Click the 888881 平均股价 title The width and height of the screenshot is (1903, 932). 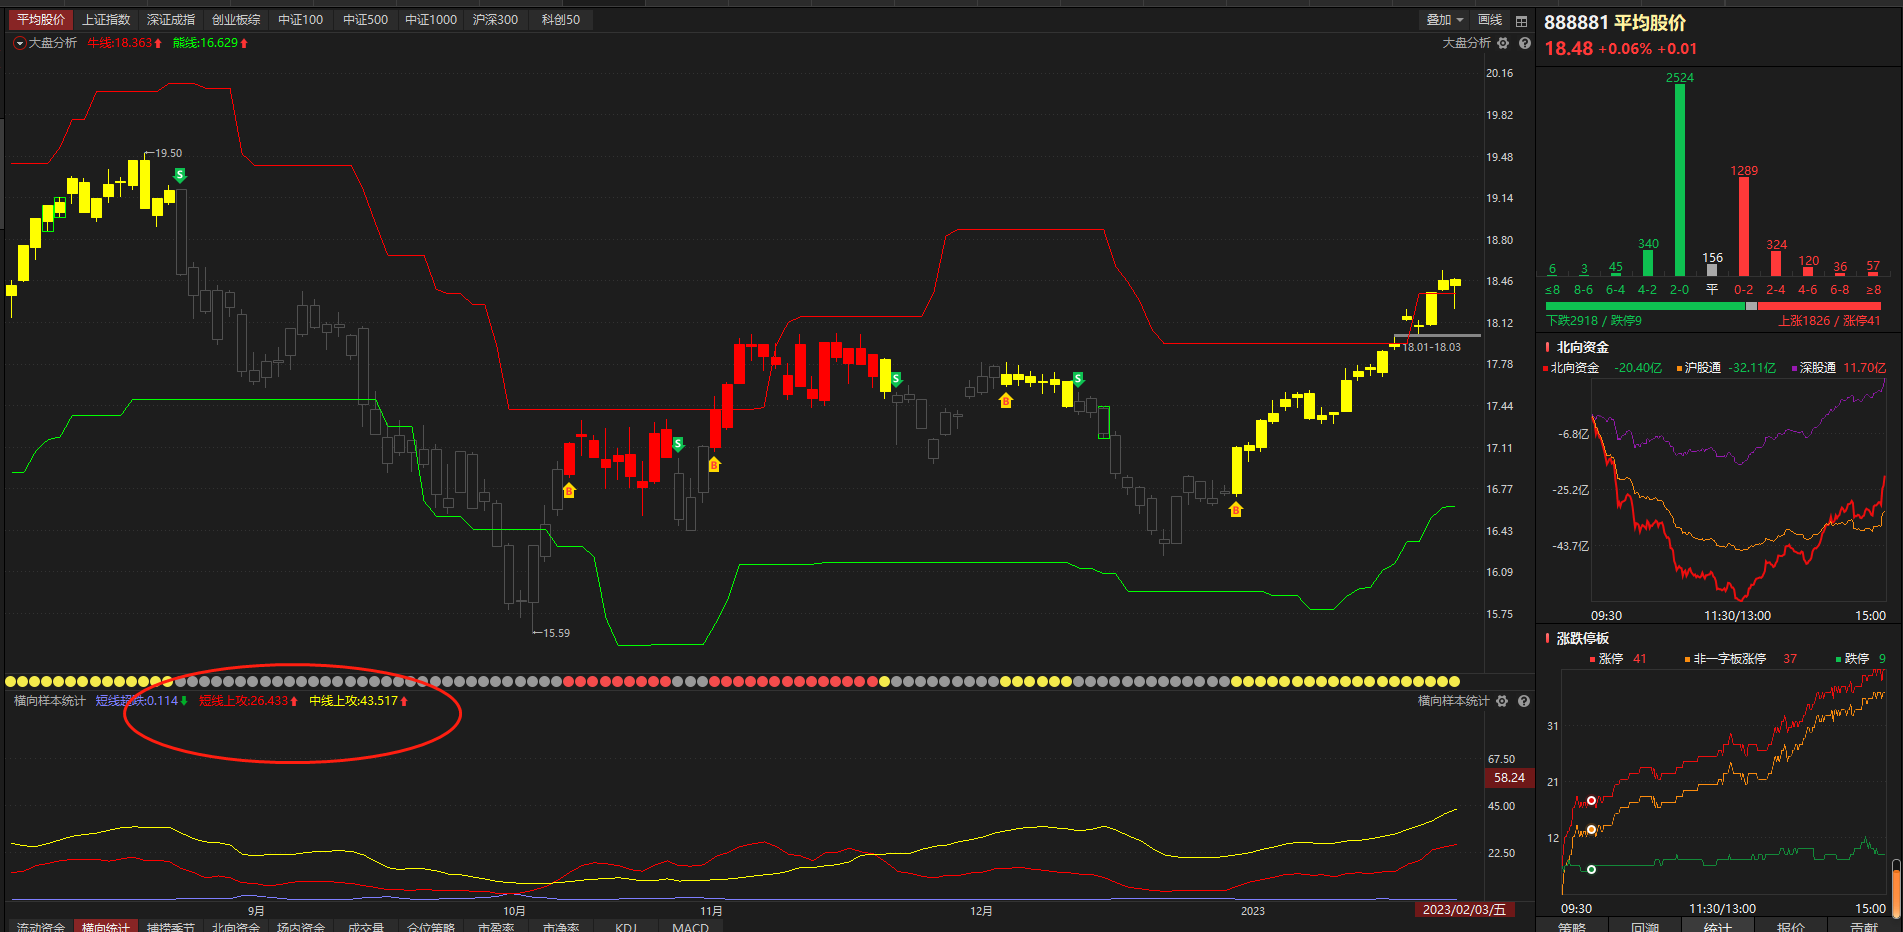click(1615, 23)
